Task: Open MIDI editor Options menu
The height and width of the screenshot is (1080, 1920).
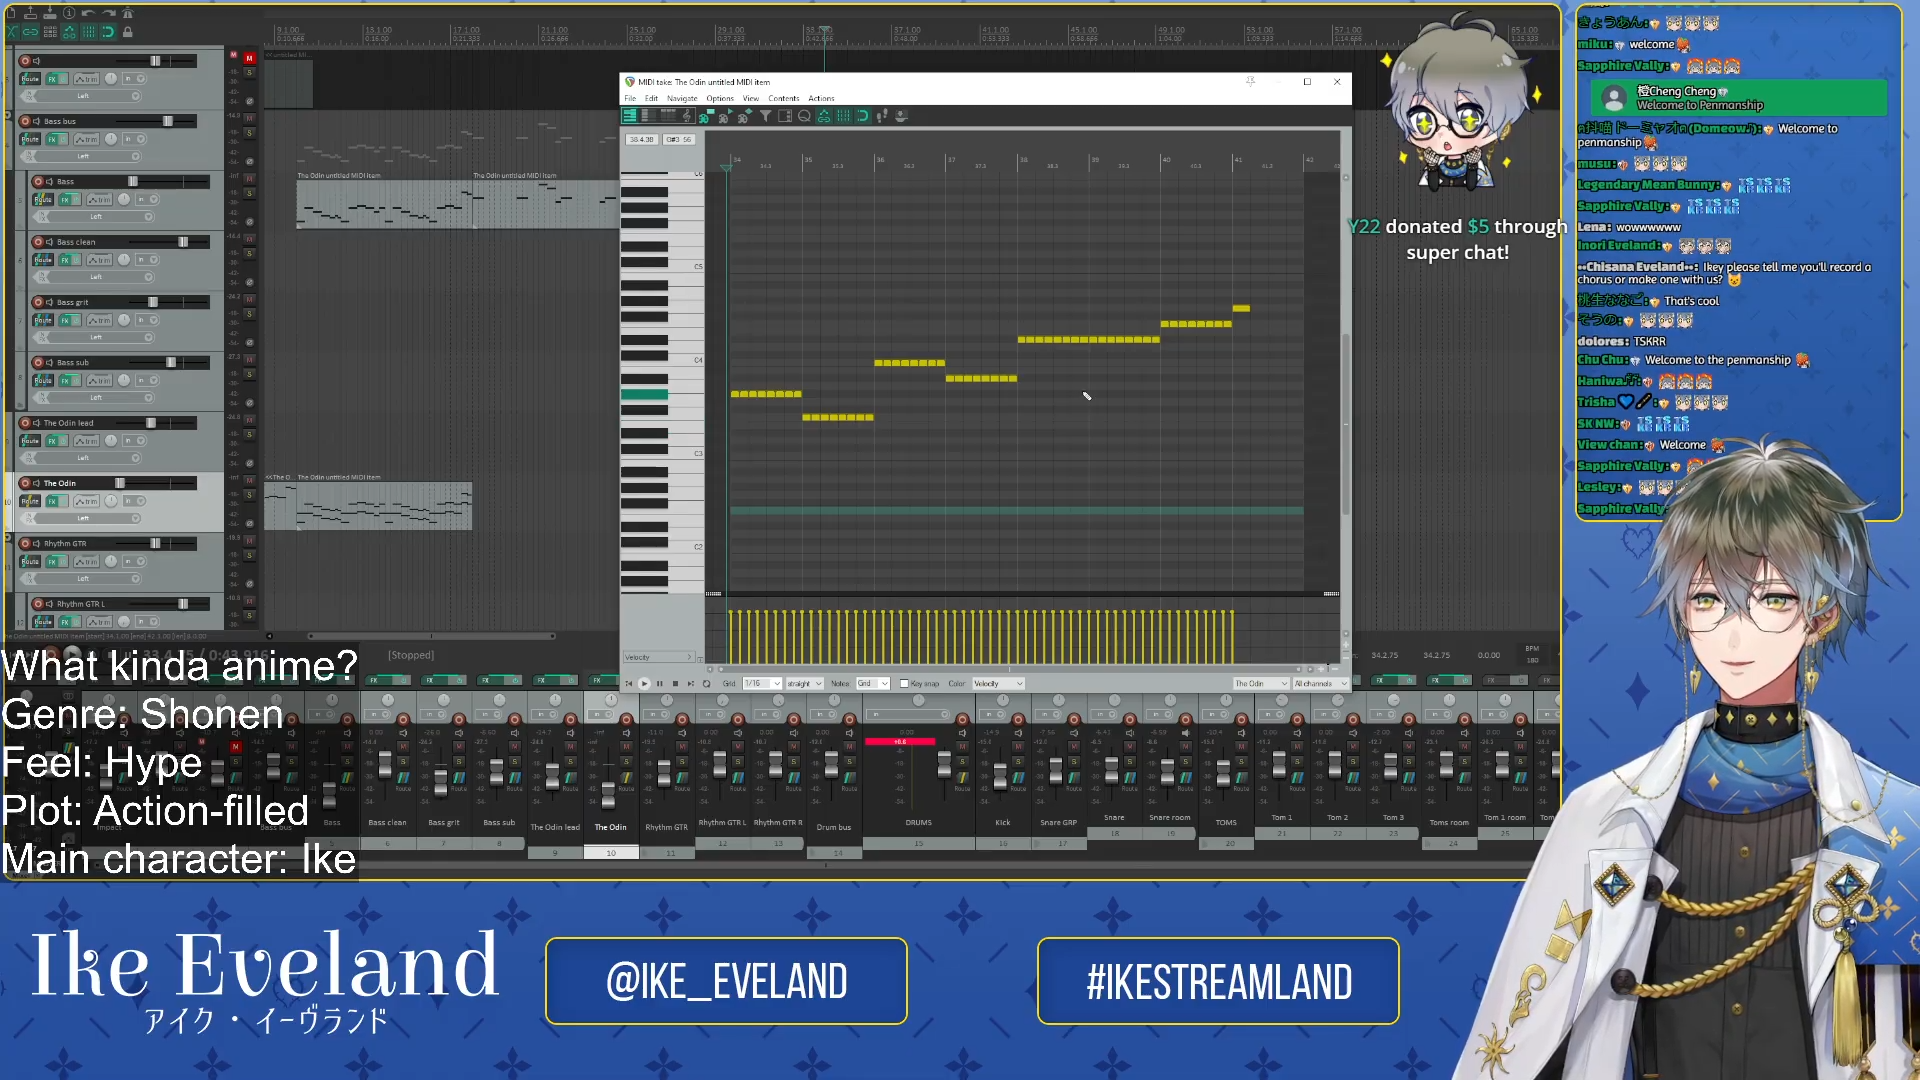Action: (720, 98)
